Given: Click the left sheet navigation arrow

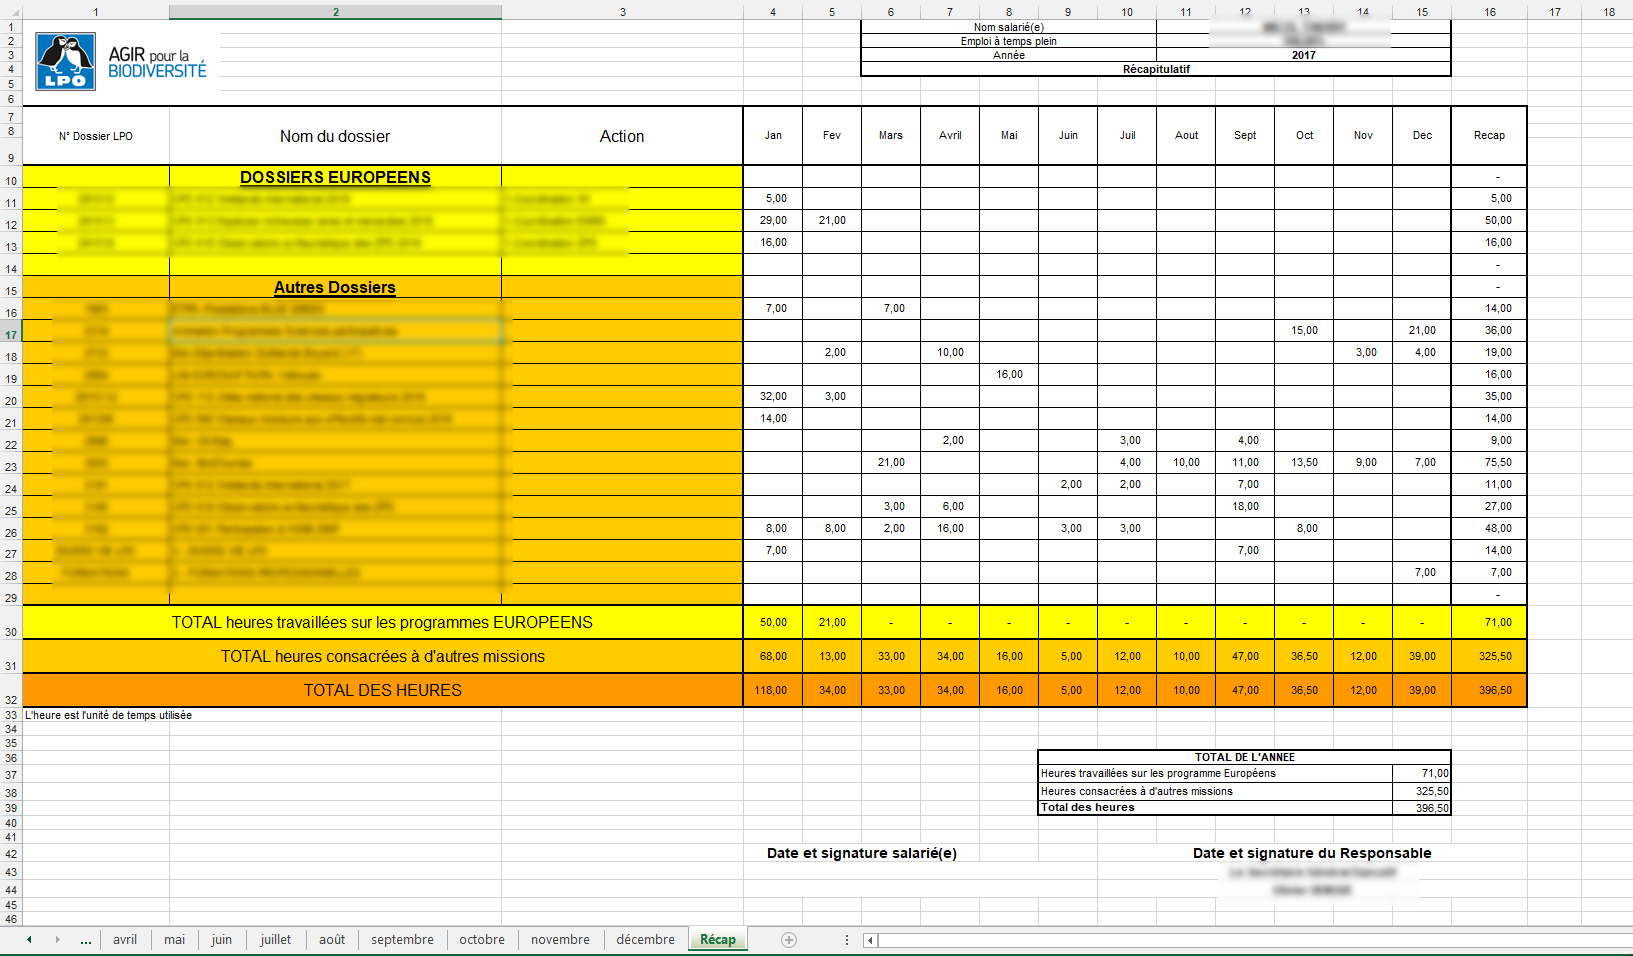Looking at the screenshot, I should (28, 940).
